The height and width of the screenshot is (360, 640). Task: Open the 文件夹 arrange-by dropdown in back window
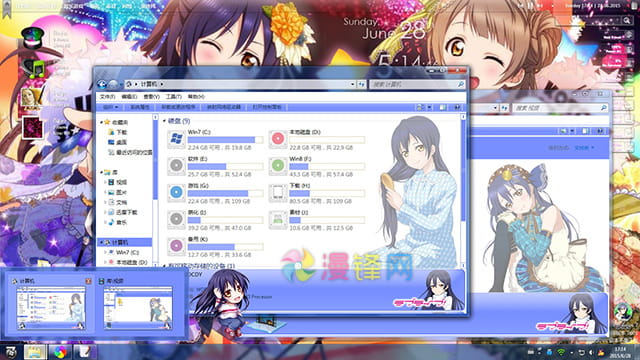pos(584,147)
